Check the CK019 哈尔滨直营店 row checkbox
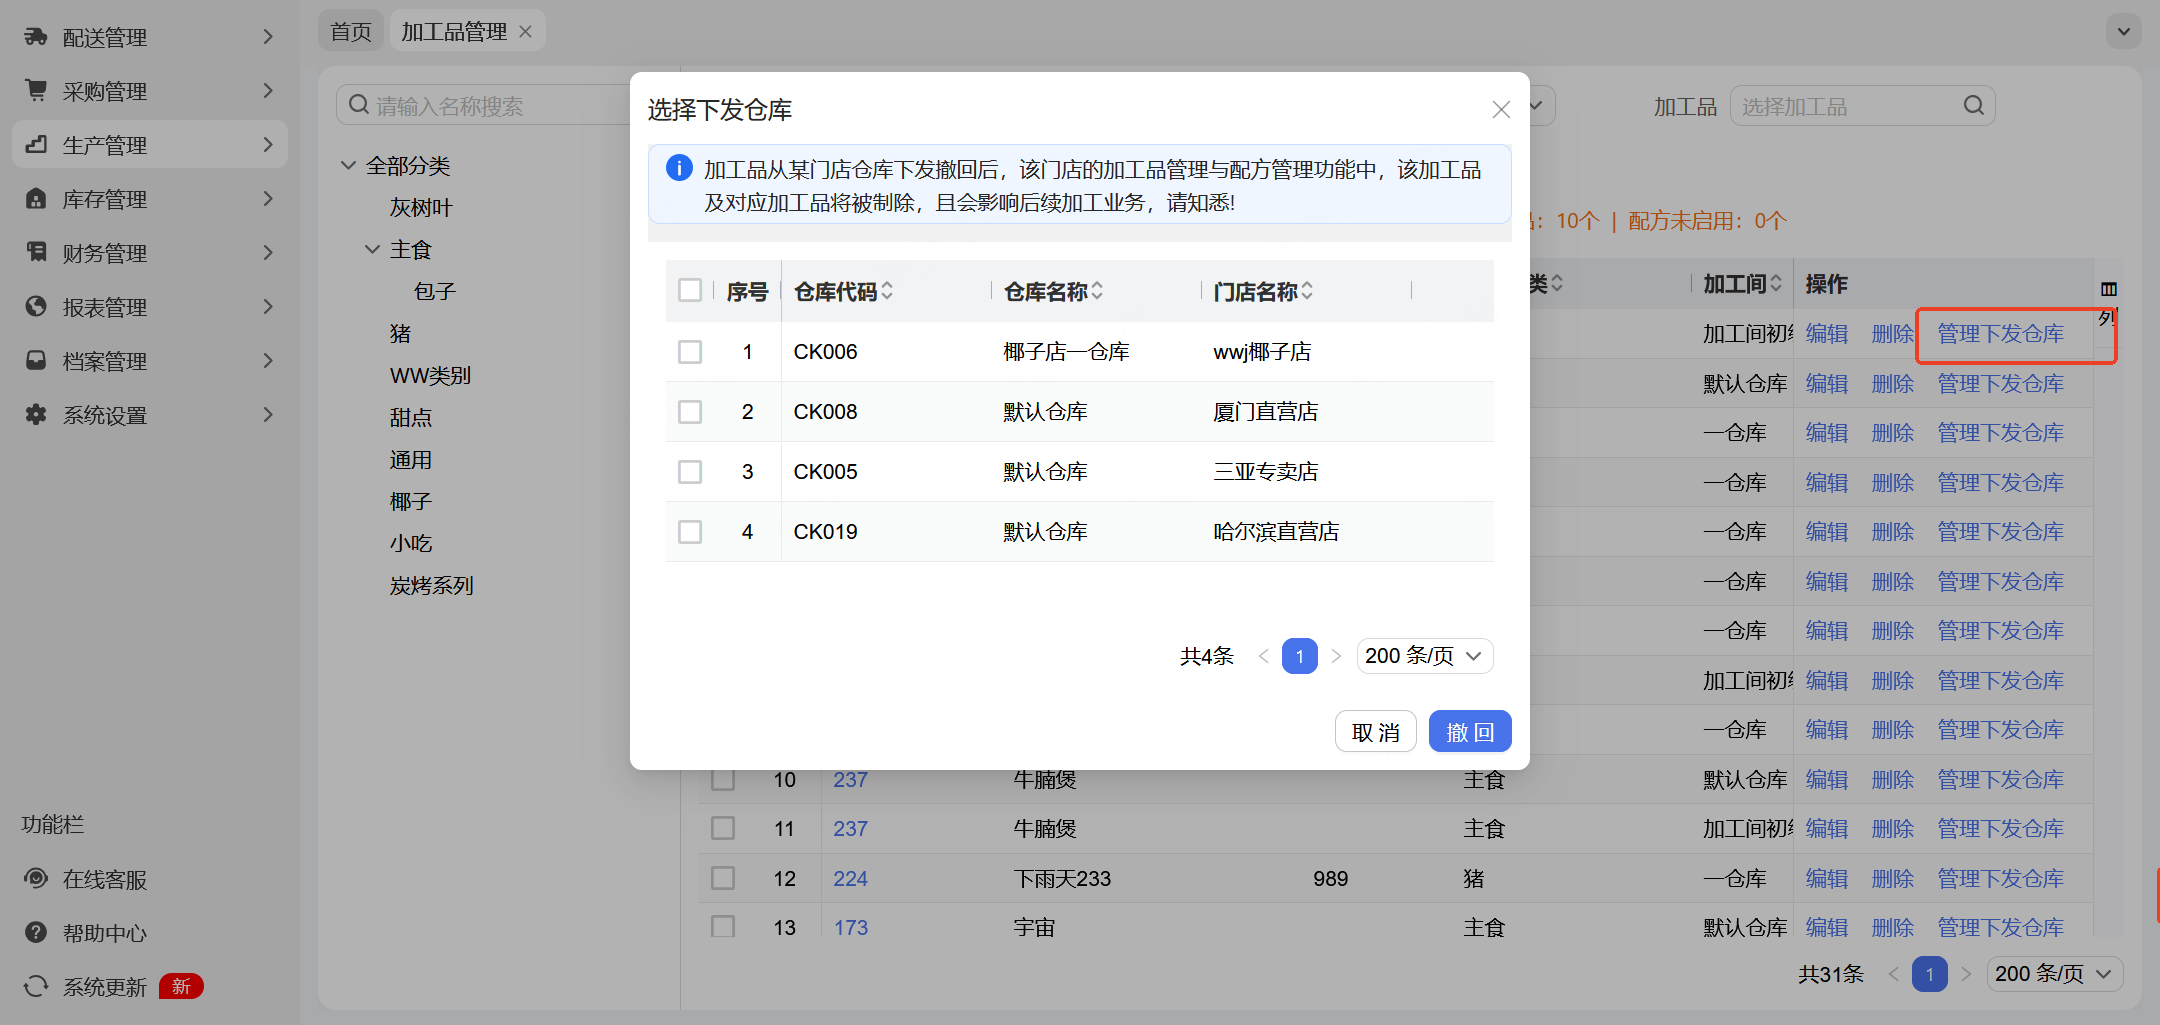2160x1025 pixels. [x=690, y=532]
